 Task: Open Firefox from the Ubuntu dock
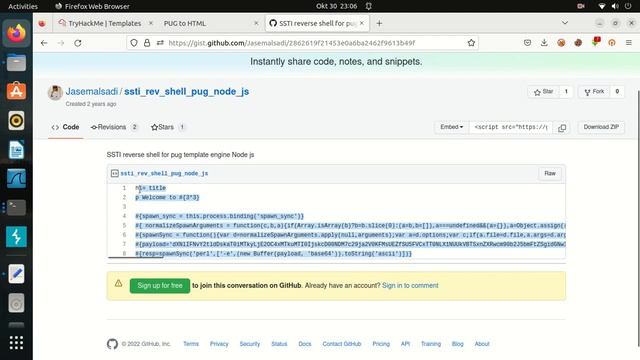coord(16,33)
